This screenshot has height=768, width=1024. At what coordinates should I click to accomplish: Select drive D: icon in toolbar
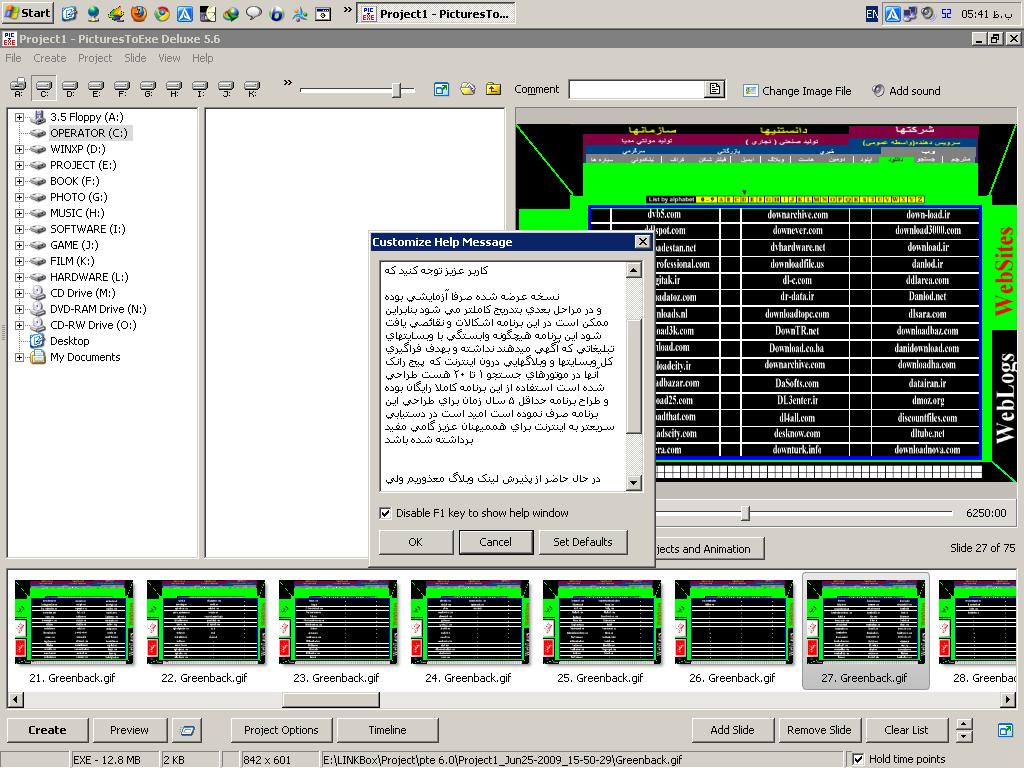click(x=70, y=88)
